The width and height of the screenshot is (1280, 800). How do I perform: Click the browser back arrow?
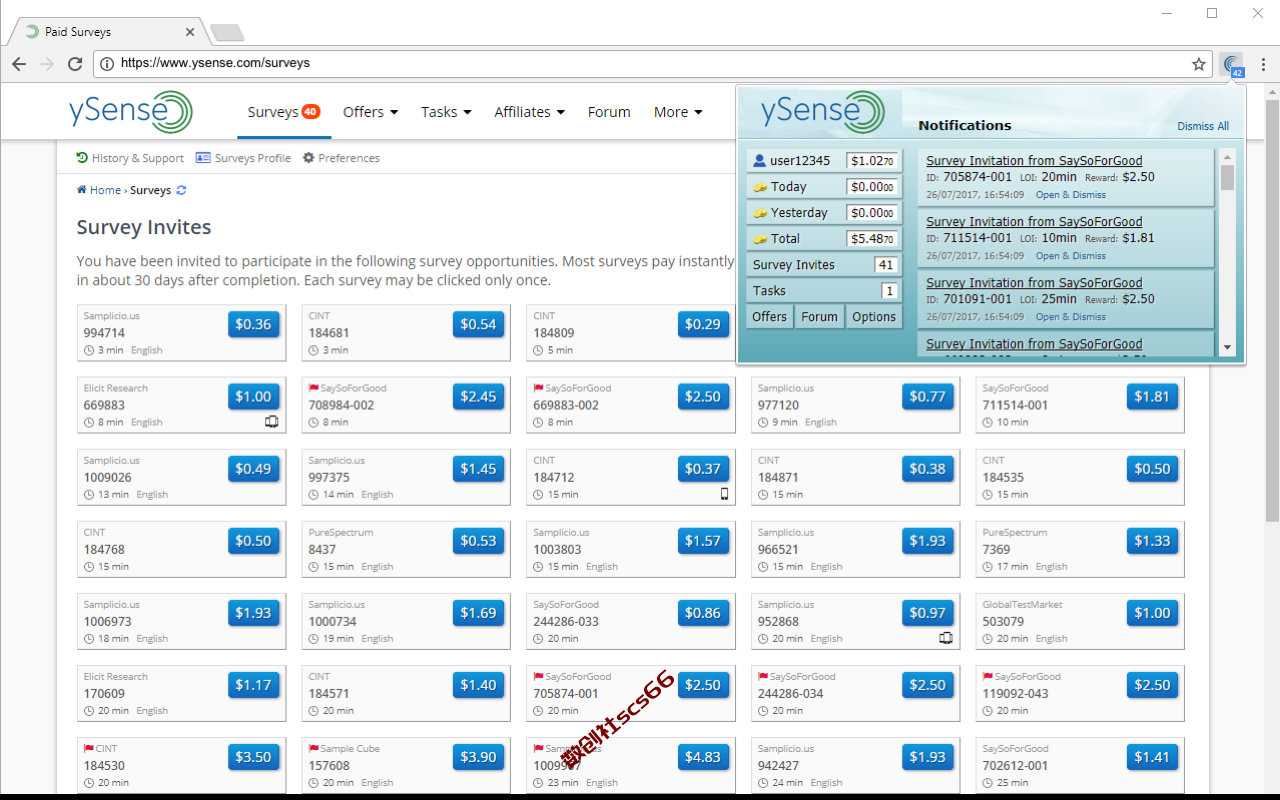coord(19,63)
